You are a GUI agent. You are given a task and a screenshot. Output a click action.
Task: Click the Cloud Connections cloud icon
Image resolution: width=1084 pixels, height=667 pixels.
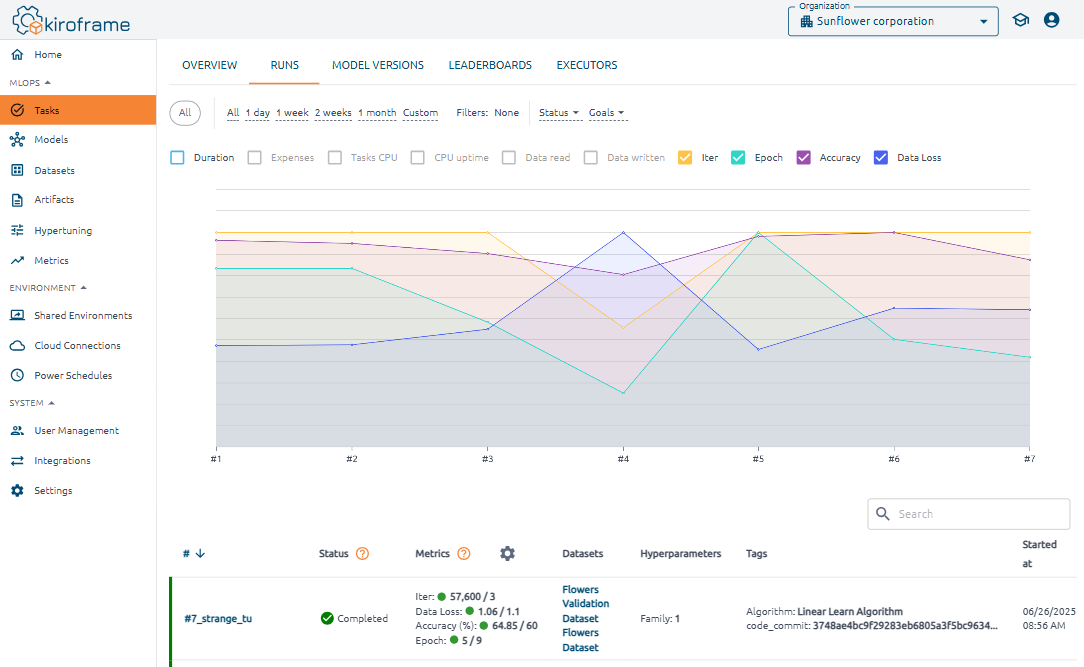click(17, 346)
